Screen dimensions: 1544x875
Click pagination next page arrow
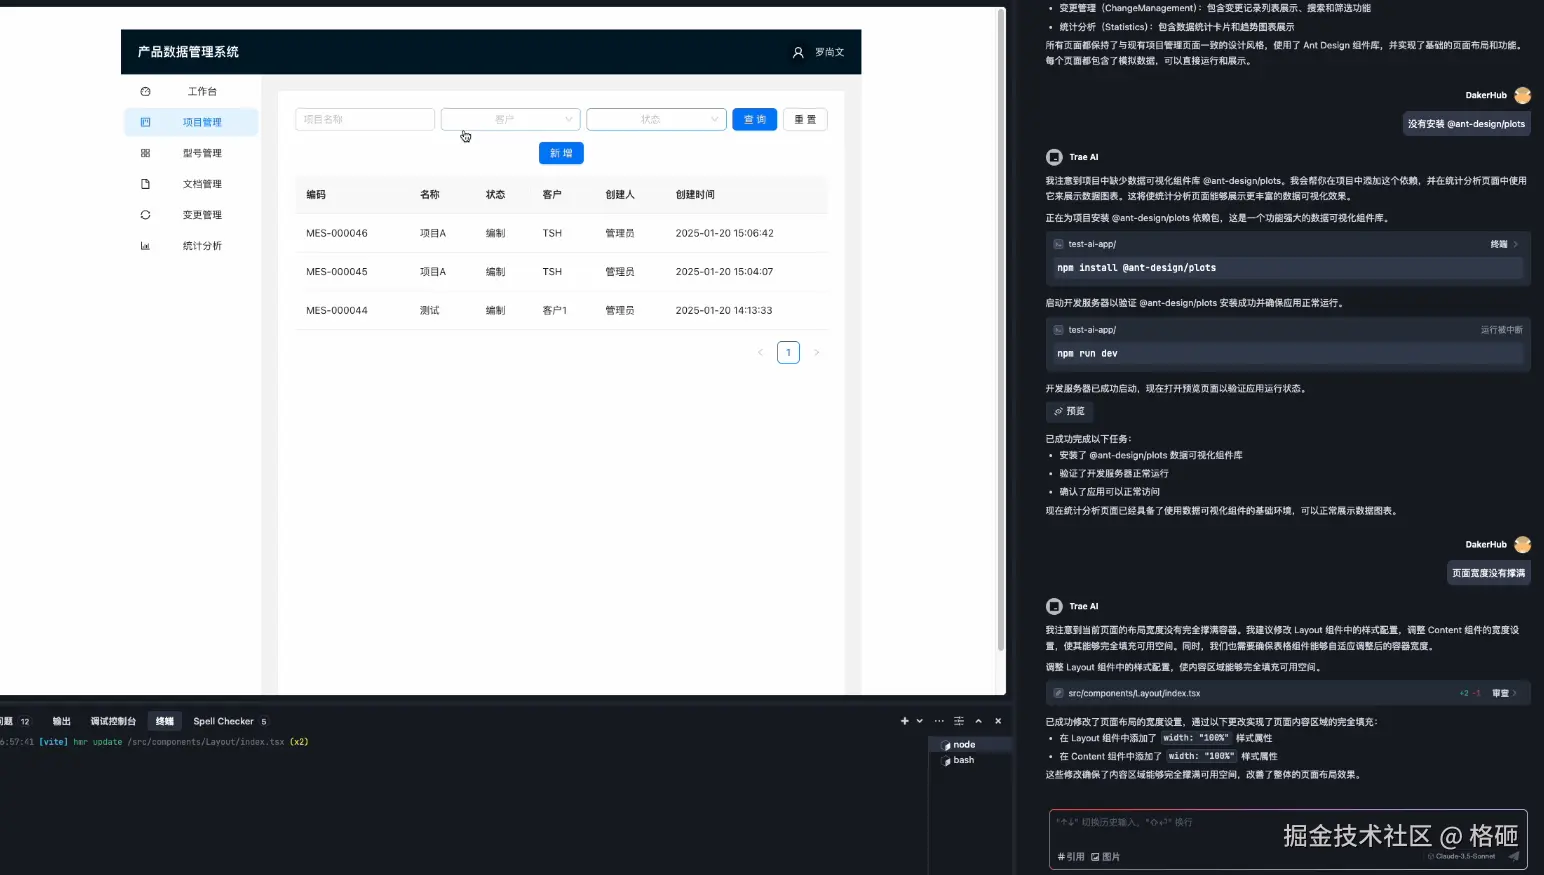(816, 352)
